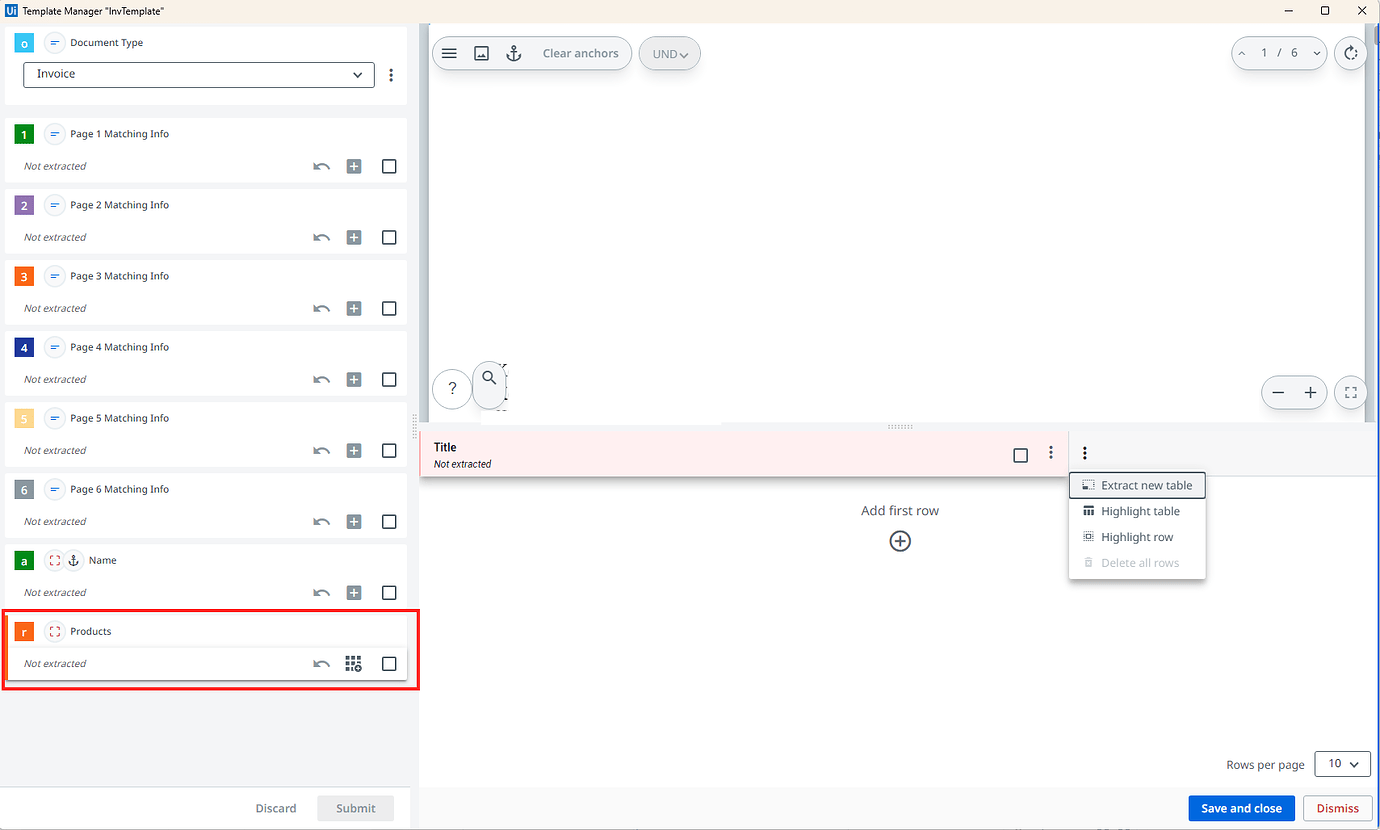This screenshot has width=1380, height=830.
Task: Open the table extraction icon on Products field
Action: pos(353,663)
